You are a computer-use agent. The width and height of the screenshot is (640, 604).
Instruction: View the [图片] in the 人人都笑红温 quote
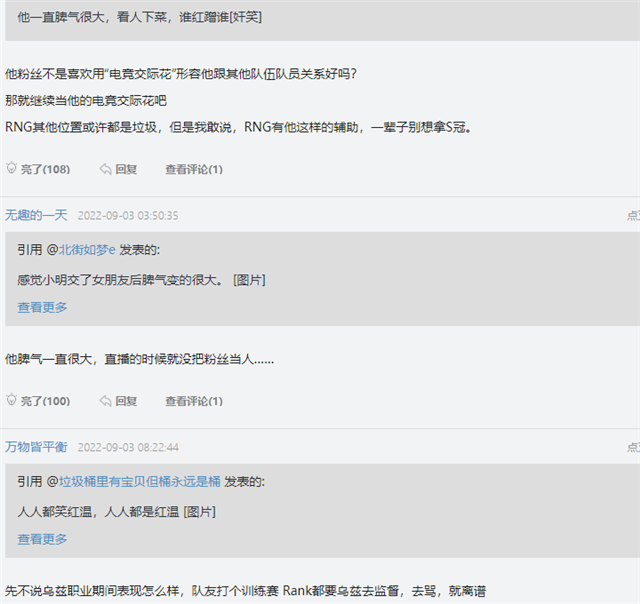pos(200,511)
